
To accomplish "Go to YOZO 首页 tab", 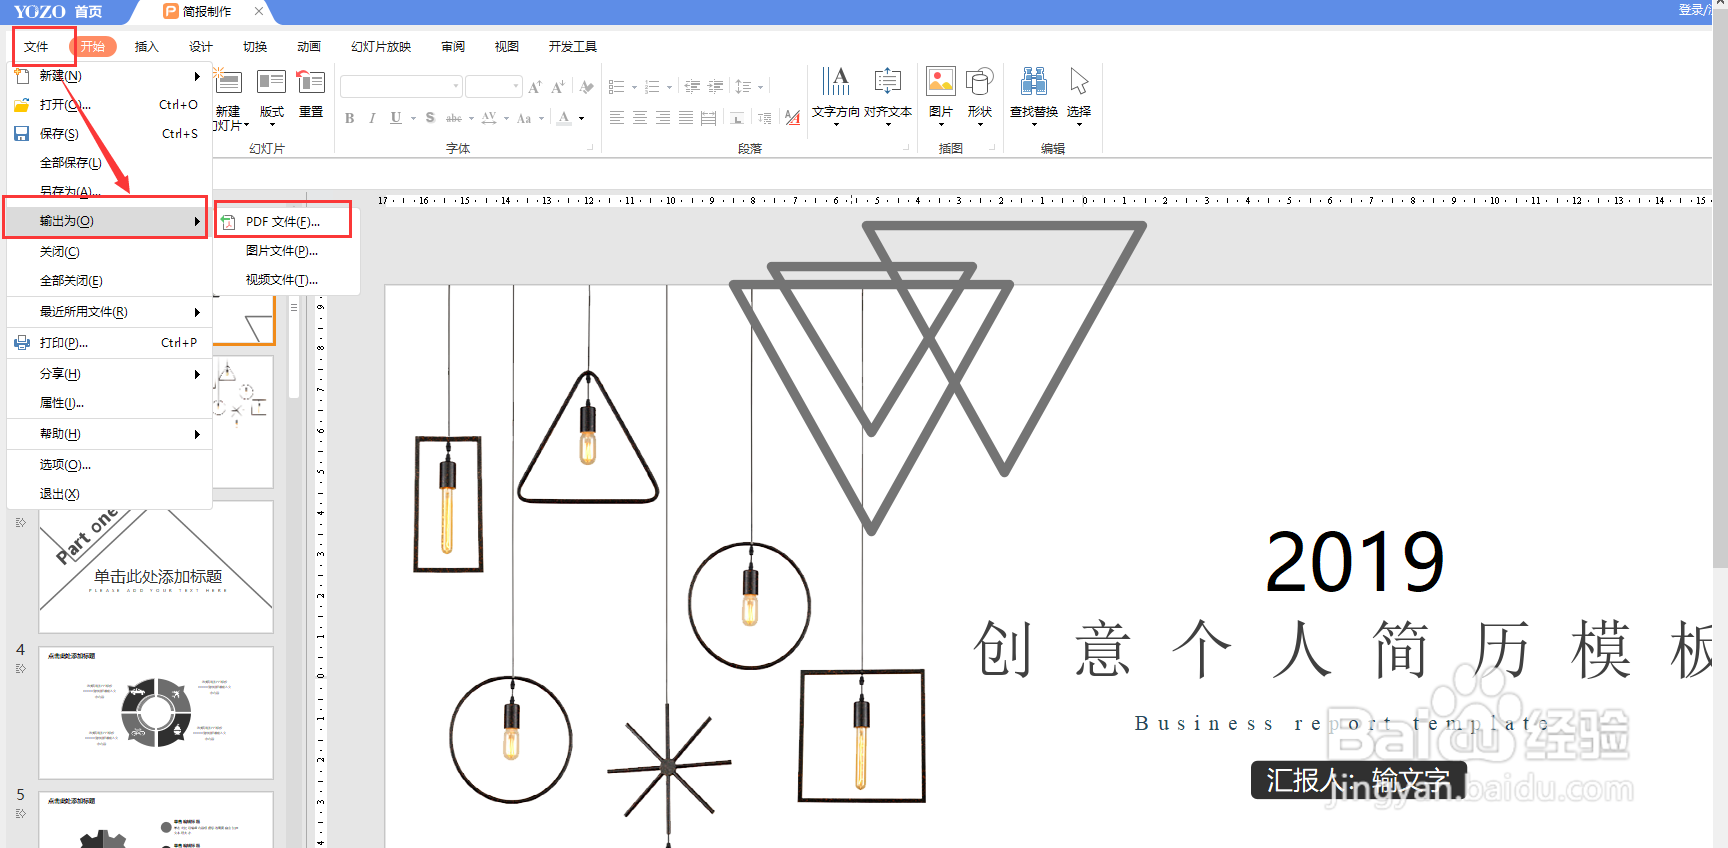I will [58, 11].
